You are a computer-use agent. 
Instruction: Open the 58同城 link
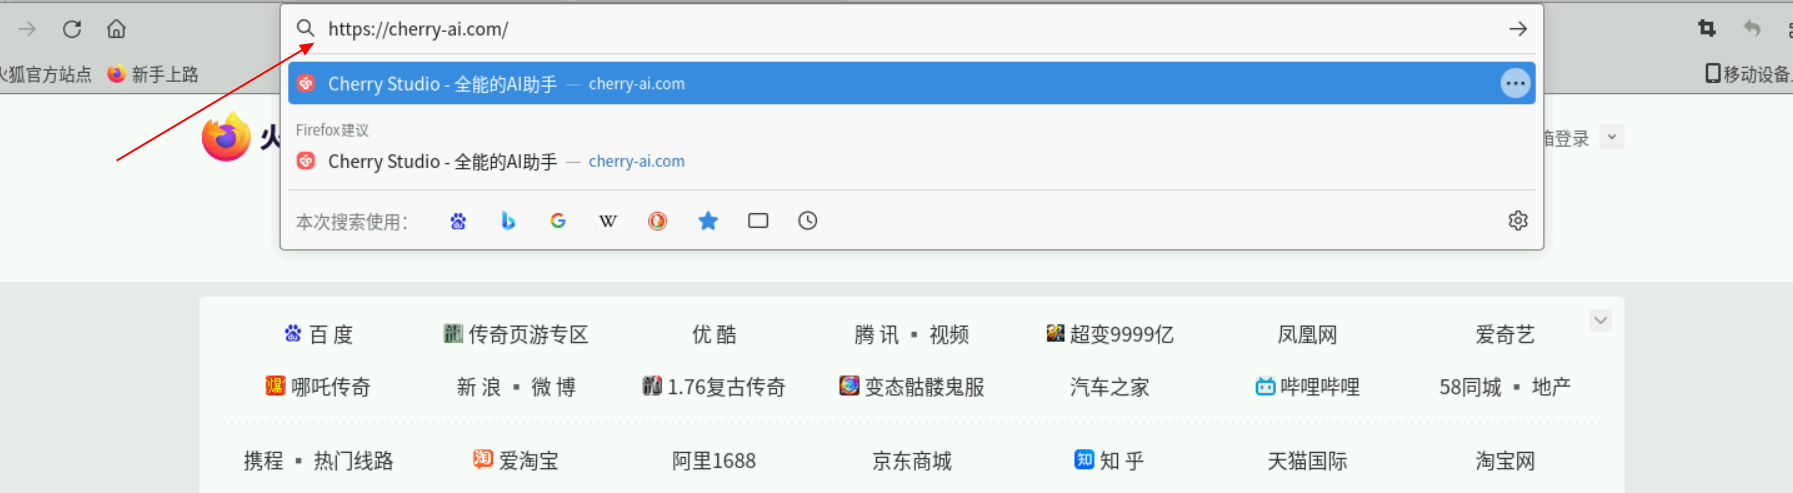tap(1470, 387)
